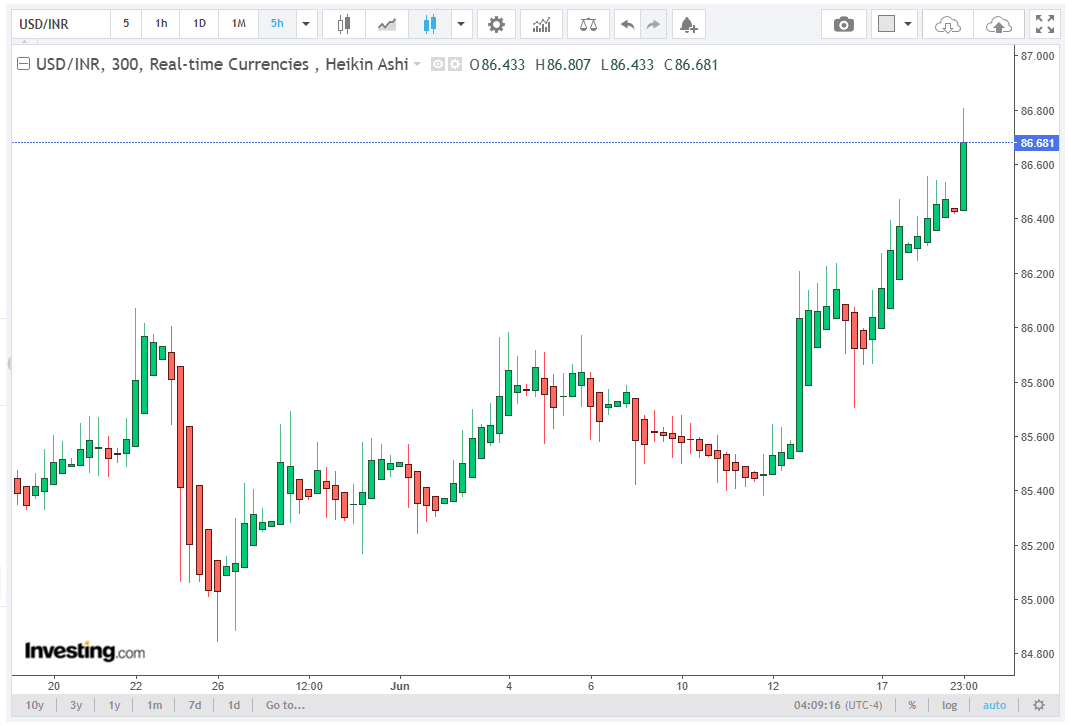Hide Heikin Ashi series with eye icon
This screenshot has height=726, width=1069.
point(438,64)
